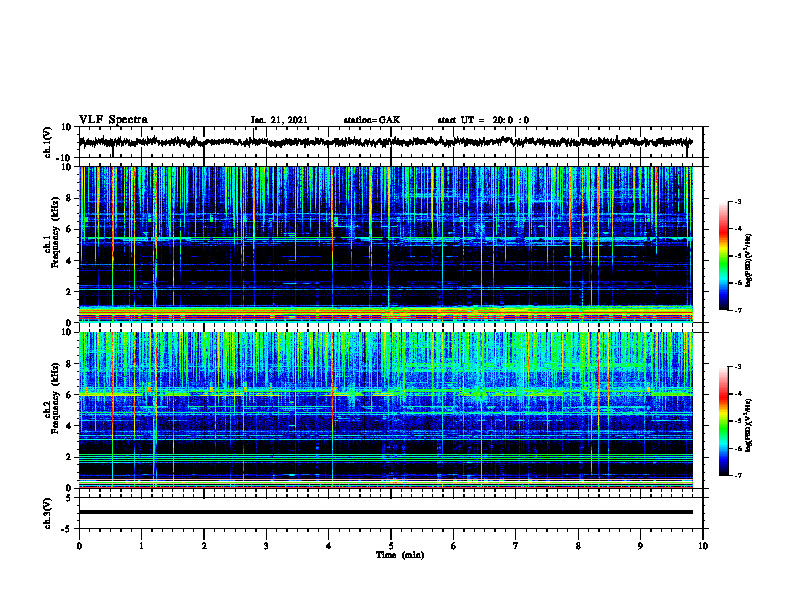Click the ch.1 'Frequency (kHz)' axis label
Image resolution: width=792 pixels, height=612 pixels.
[x=55, y=230]
